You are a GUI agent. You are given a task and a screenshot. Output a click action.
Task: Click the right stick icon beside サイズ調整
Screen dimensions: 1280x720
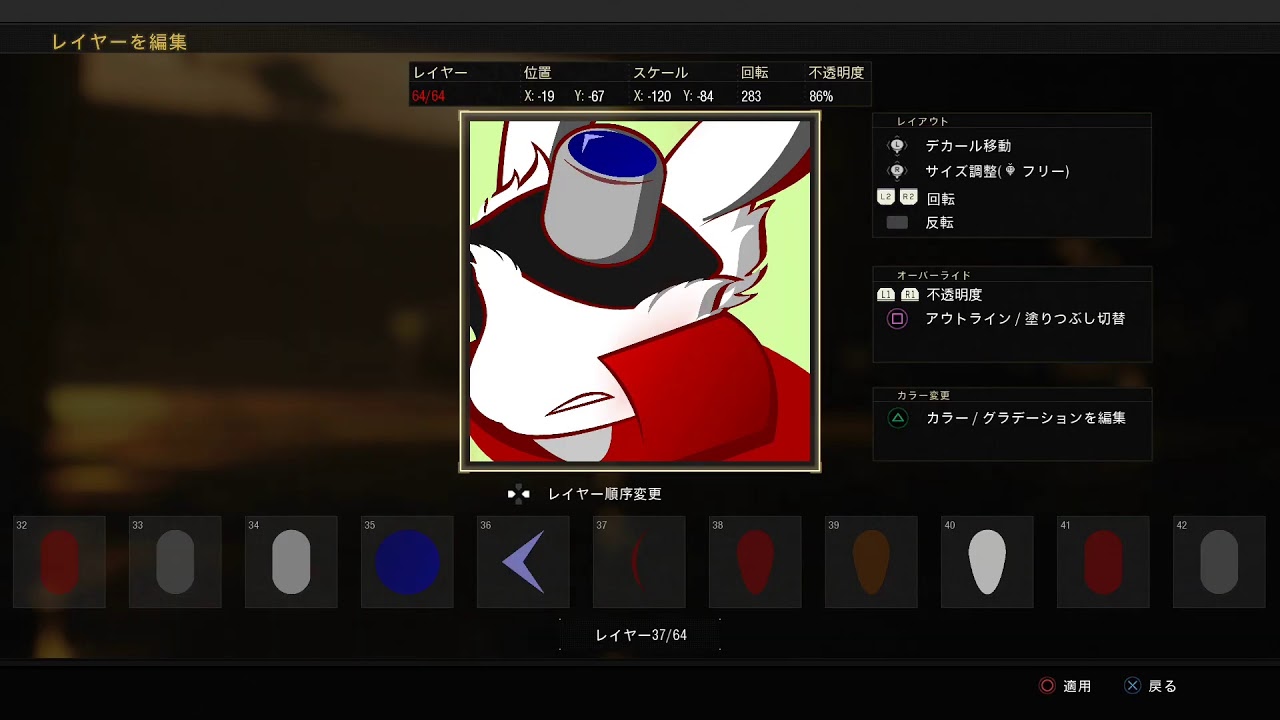pyautogui.click(x=897, y=171)
